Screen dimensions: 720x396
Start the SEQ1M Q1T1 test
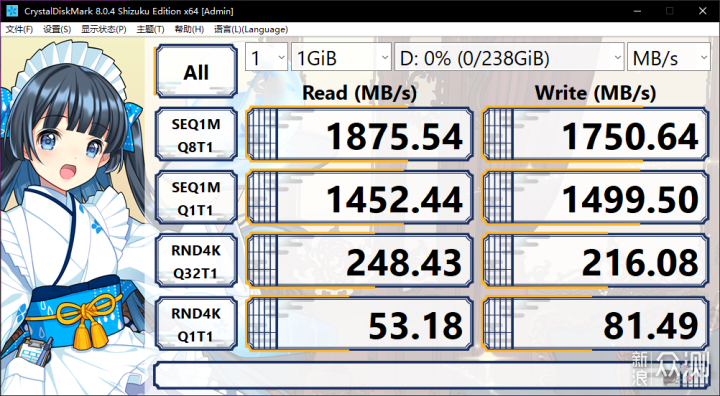[x=197, y=198]
